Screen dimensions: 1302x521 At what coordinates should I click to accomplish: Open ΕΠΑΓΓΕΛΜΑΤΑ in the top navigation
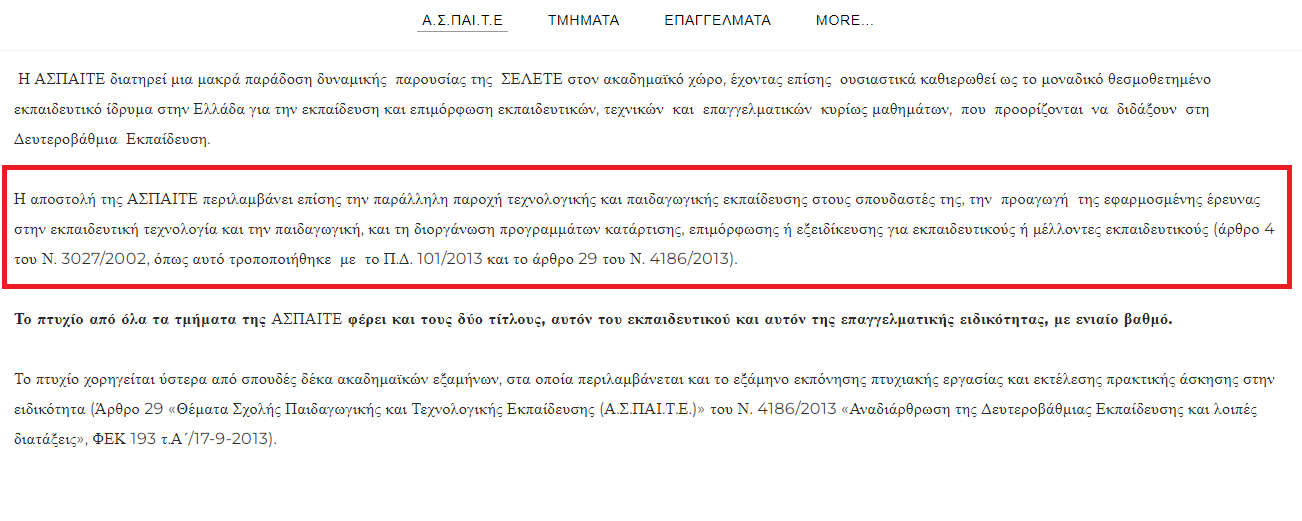[x=717, y=20]
